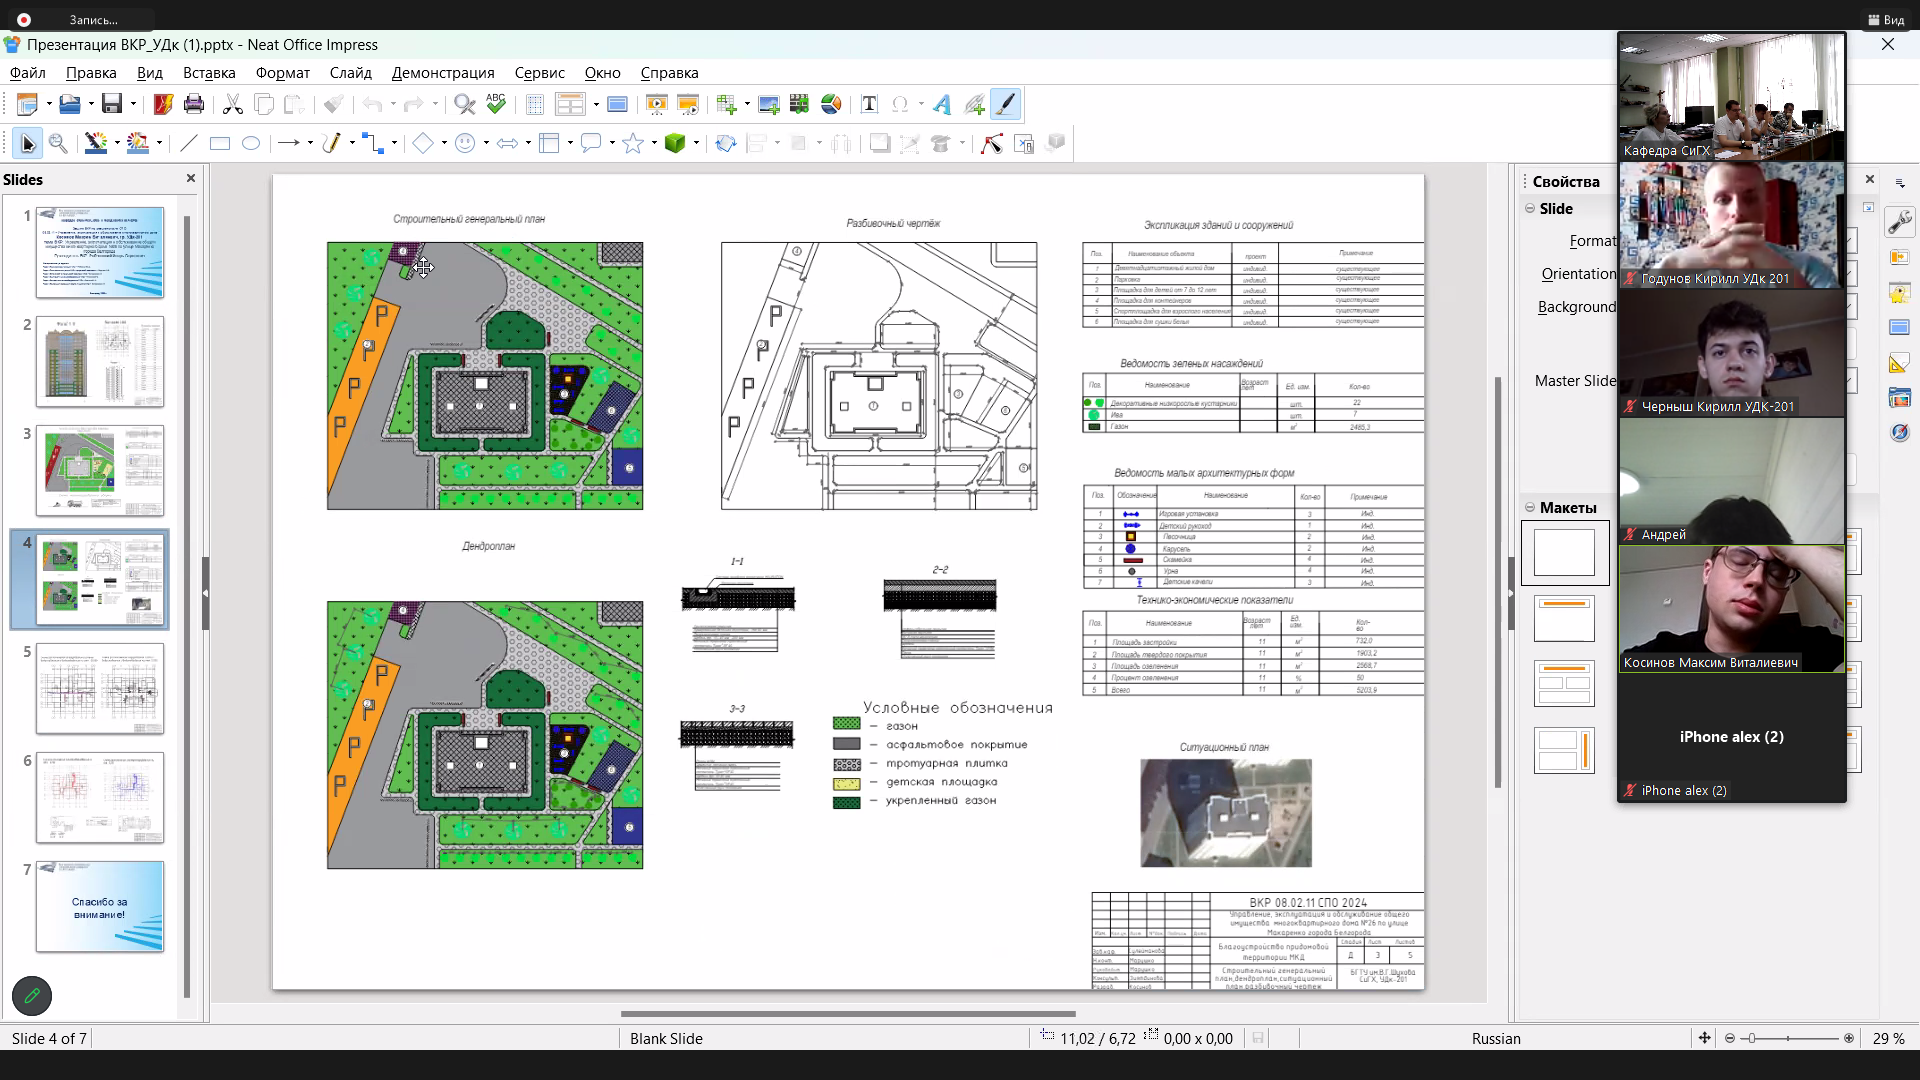Toggle Display Grid on the toolbar

(x=535, y=104)
